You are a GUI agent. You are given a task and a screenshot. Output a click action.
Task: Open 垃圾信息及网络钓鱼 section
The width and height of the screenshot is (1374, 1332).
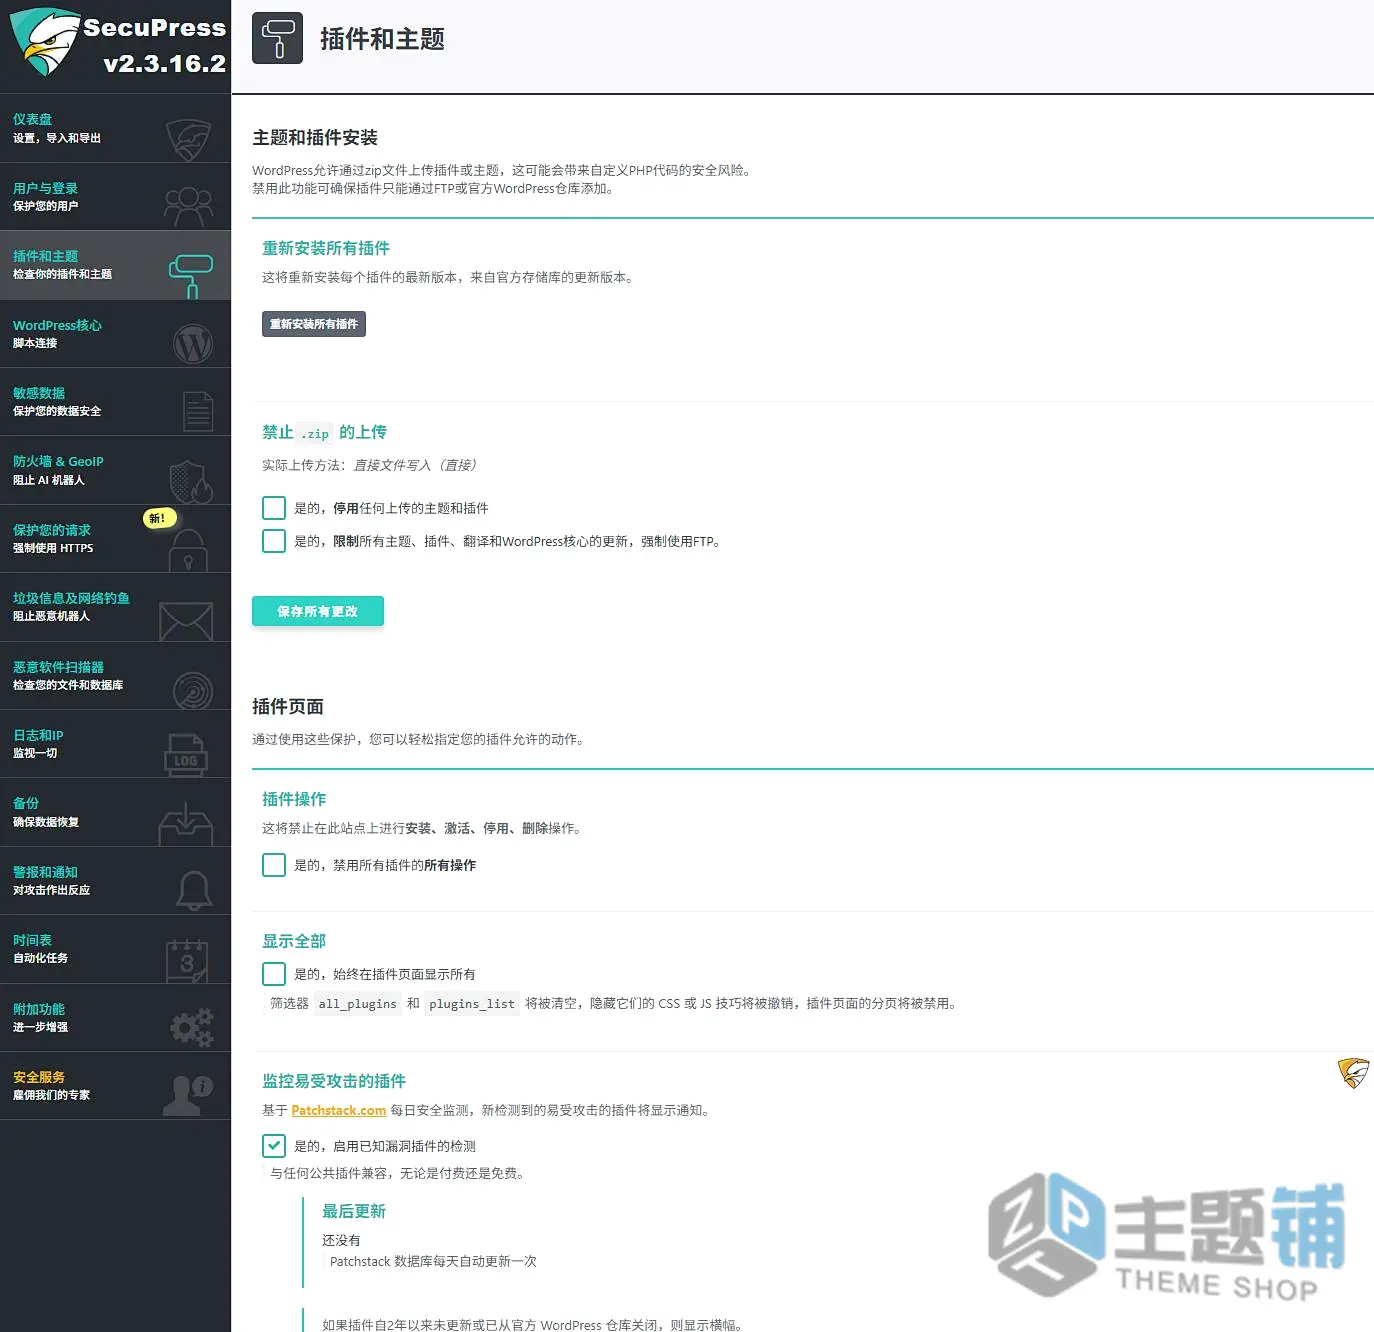(x=115, y=607)
